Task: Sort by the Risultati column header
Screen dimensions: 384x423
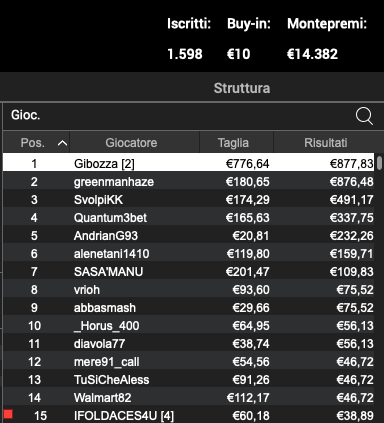Action: 325,143
